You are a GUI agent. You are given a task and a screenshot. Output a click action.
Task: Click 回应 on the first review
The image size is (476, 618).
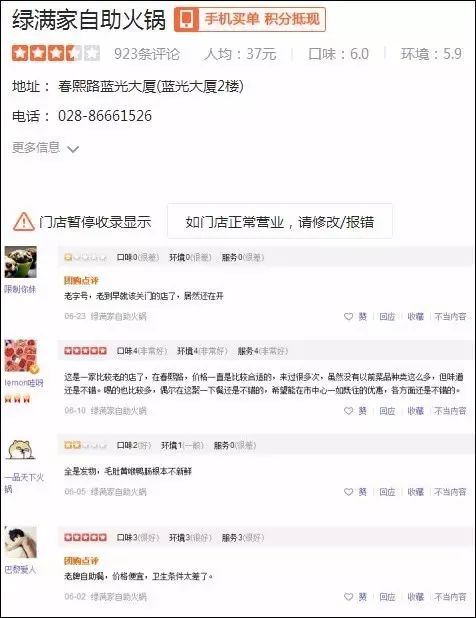pos(387,316)
